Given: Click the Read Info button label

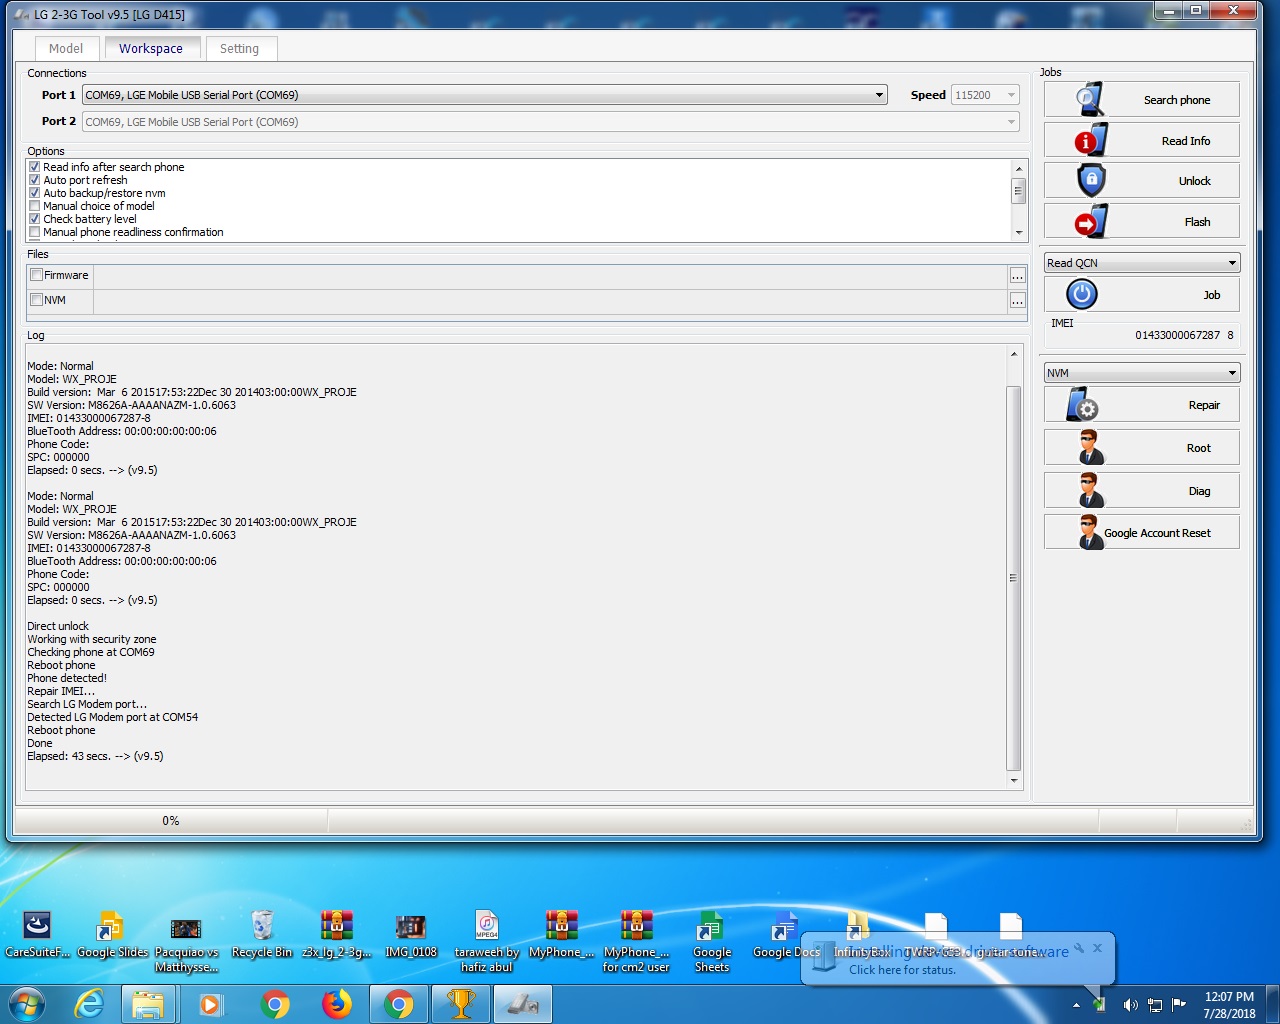Looking at the screenshot, I should (1186, 141).
